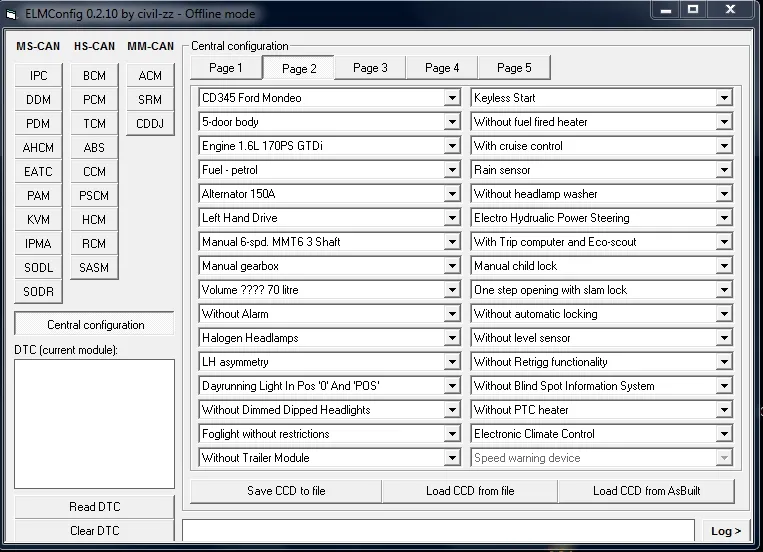
Task: Select the BCM module
Action: point(94,76)
